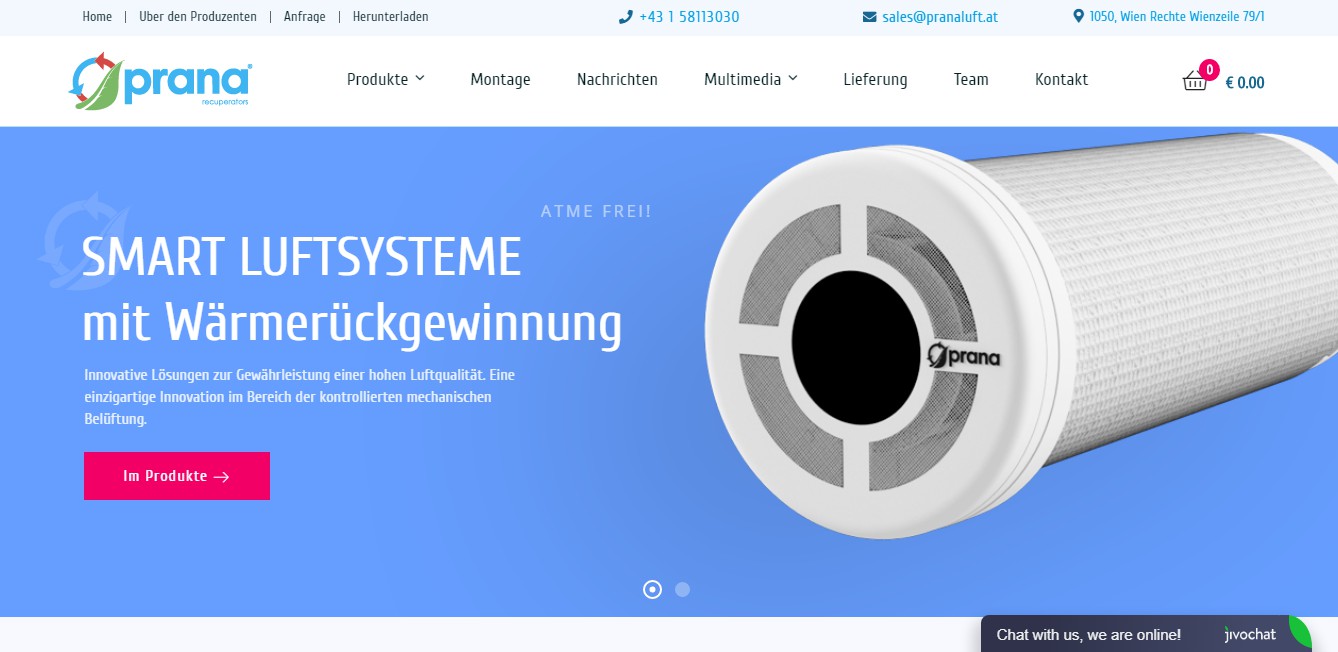The image size is (1338, 652).
Task: Click the Innovative Lösungen description paragraph
Action: [300, 397]
